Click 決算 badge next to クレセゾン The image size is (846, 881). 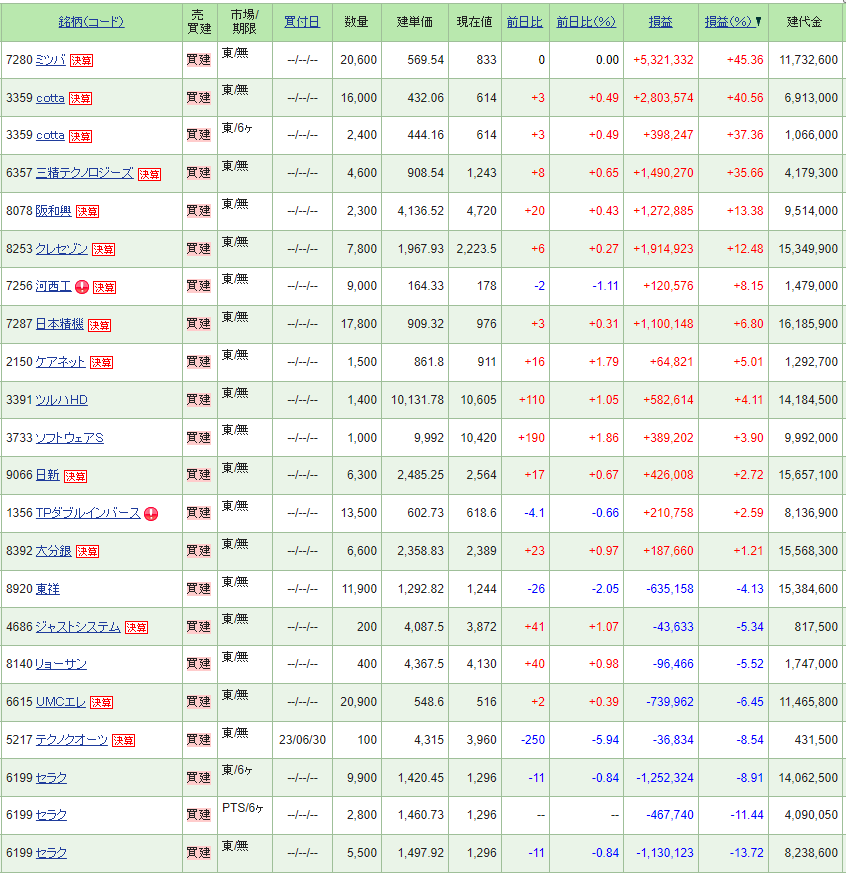(x=103, y=249)
